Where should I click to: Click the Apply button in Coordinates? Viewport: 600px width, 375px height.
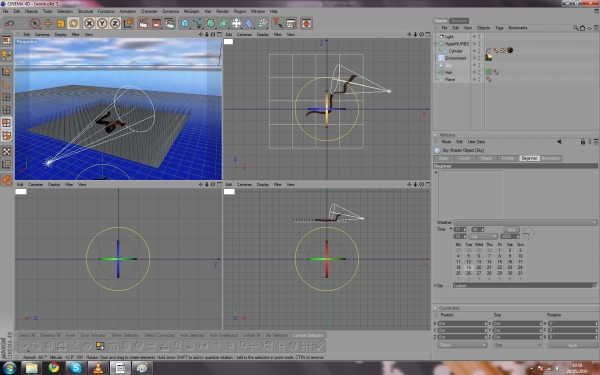pyautogui.click(x=572, y=345)
